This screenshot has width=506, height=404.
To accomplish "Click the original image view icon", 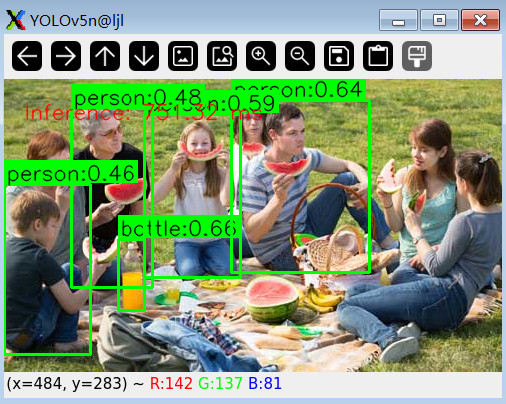I will [183, 56].
